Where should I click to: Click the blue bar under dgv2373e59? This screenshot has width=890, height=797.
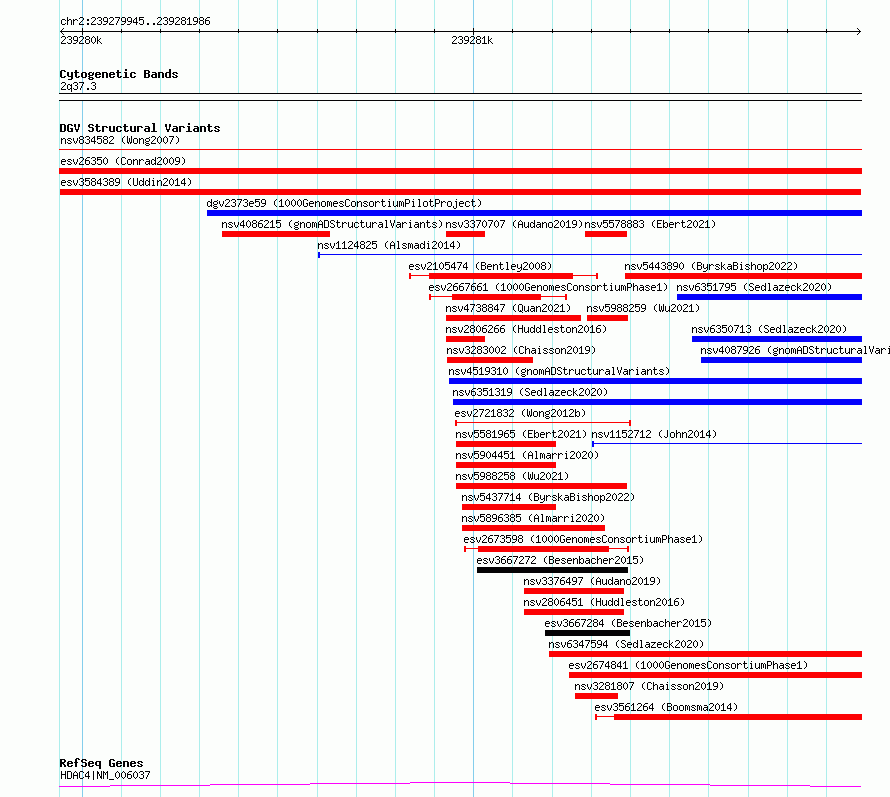[x=534, y=213]
